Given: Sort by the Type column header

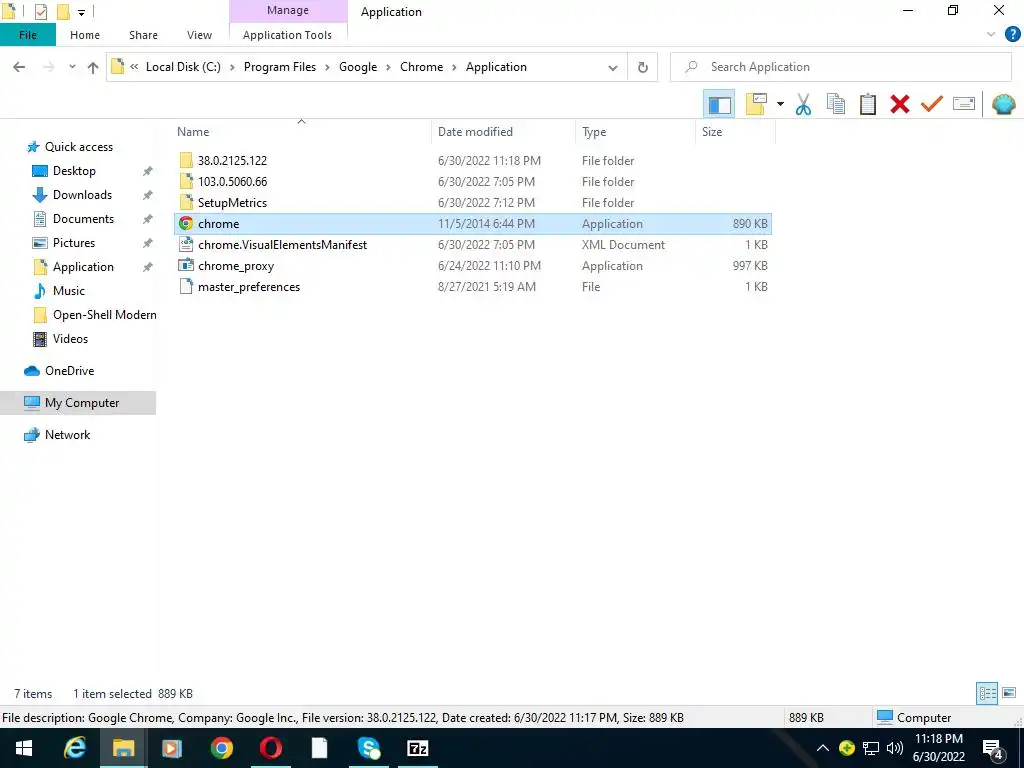Looking at the screenshot, I should [x=635, y=132].
